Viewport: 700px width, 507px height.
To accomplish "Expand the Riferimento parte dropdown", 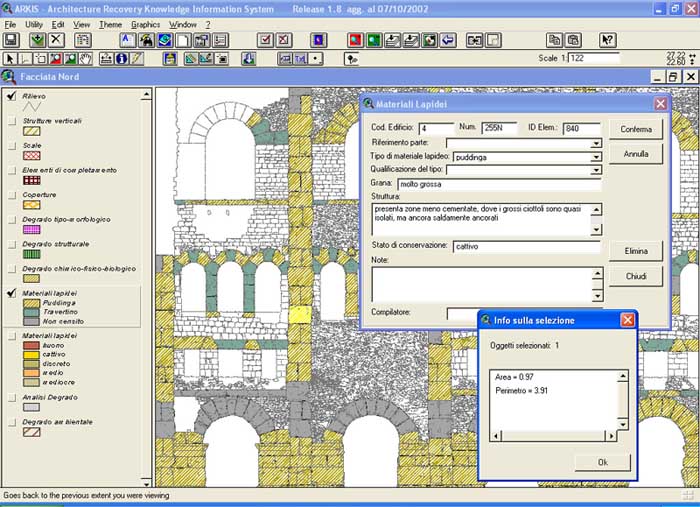I will click(x=595, y=143).
